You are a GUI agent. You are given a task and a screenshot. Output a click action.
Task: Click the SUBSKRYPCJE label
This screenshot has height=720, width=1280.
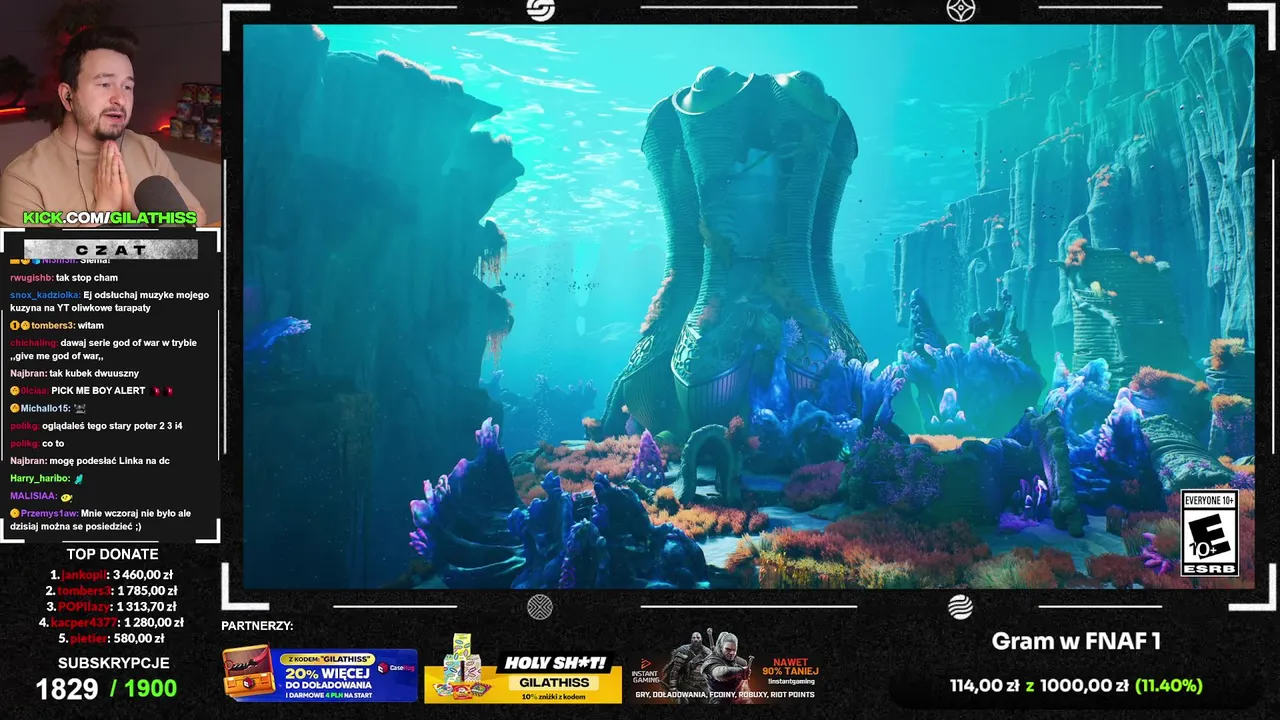(x=114, y=663)
